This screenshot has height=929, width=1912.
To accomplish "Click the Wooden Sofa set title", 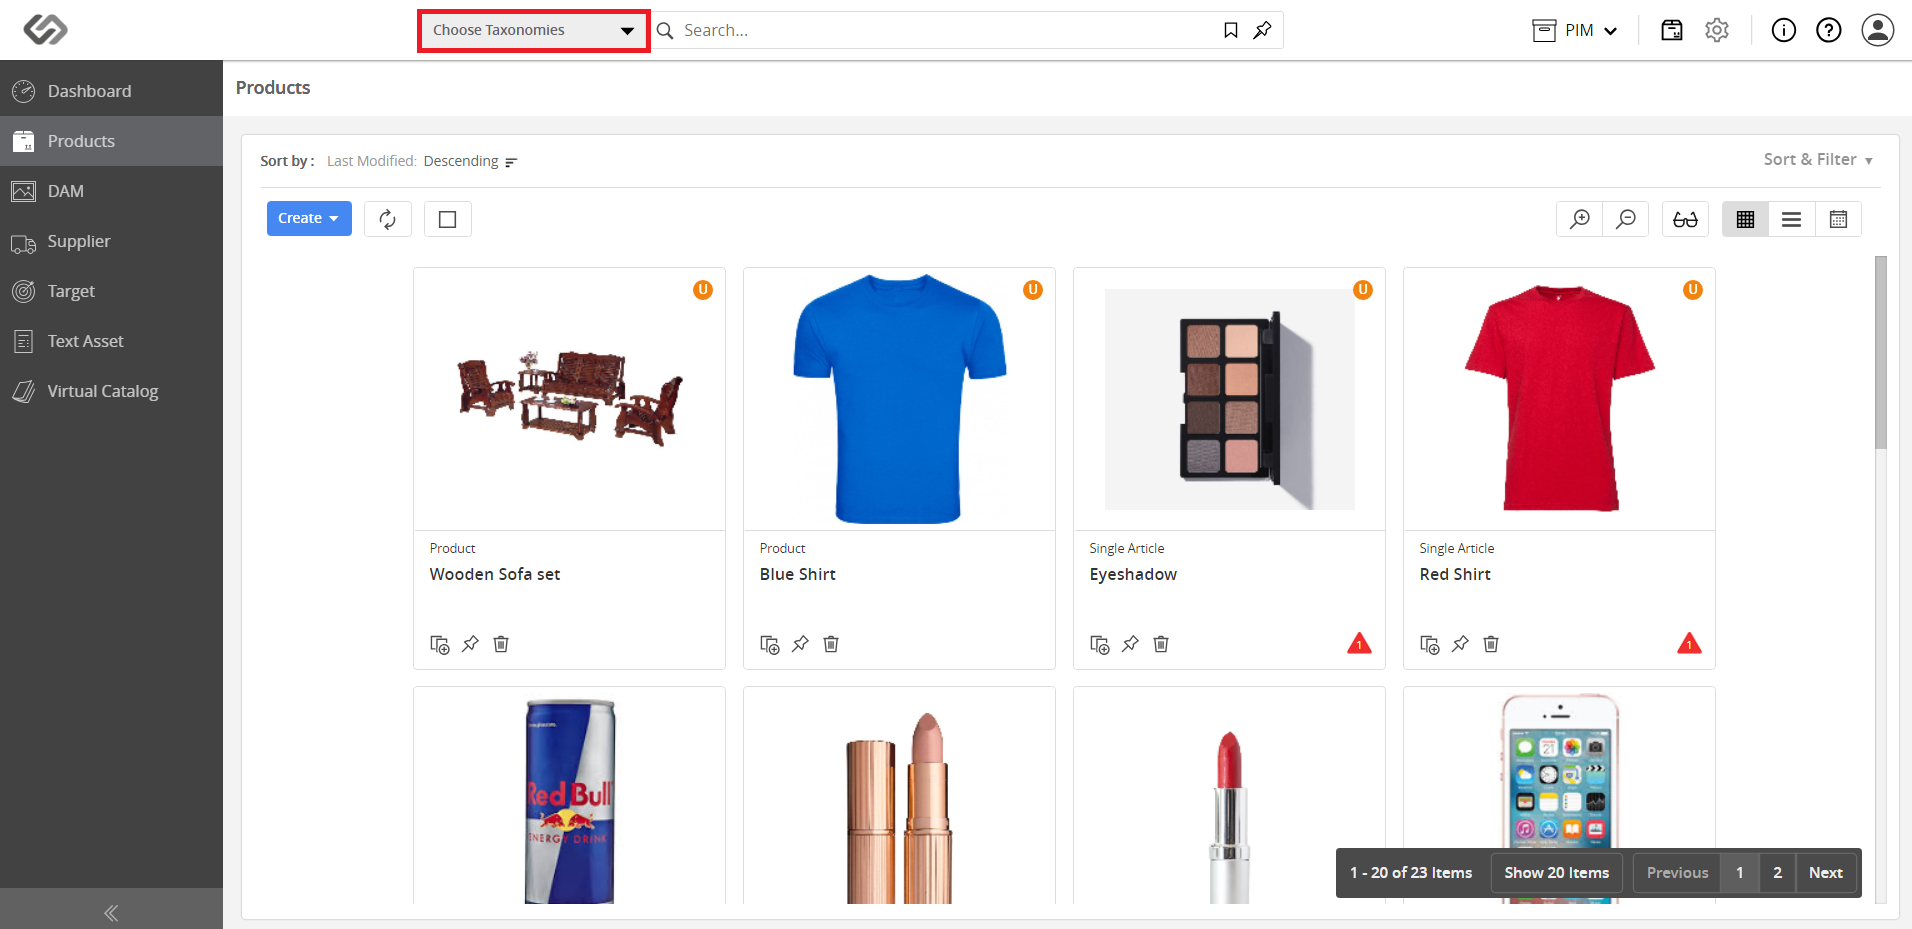I will (495, 574).
